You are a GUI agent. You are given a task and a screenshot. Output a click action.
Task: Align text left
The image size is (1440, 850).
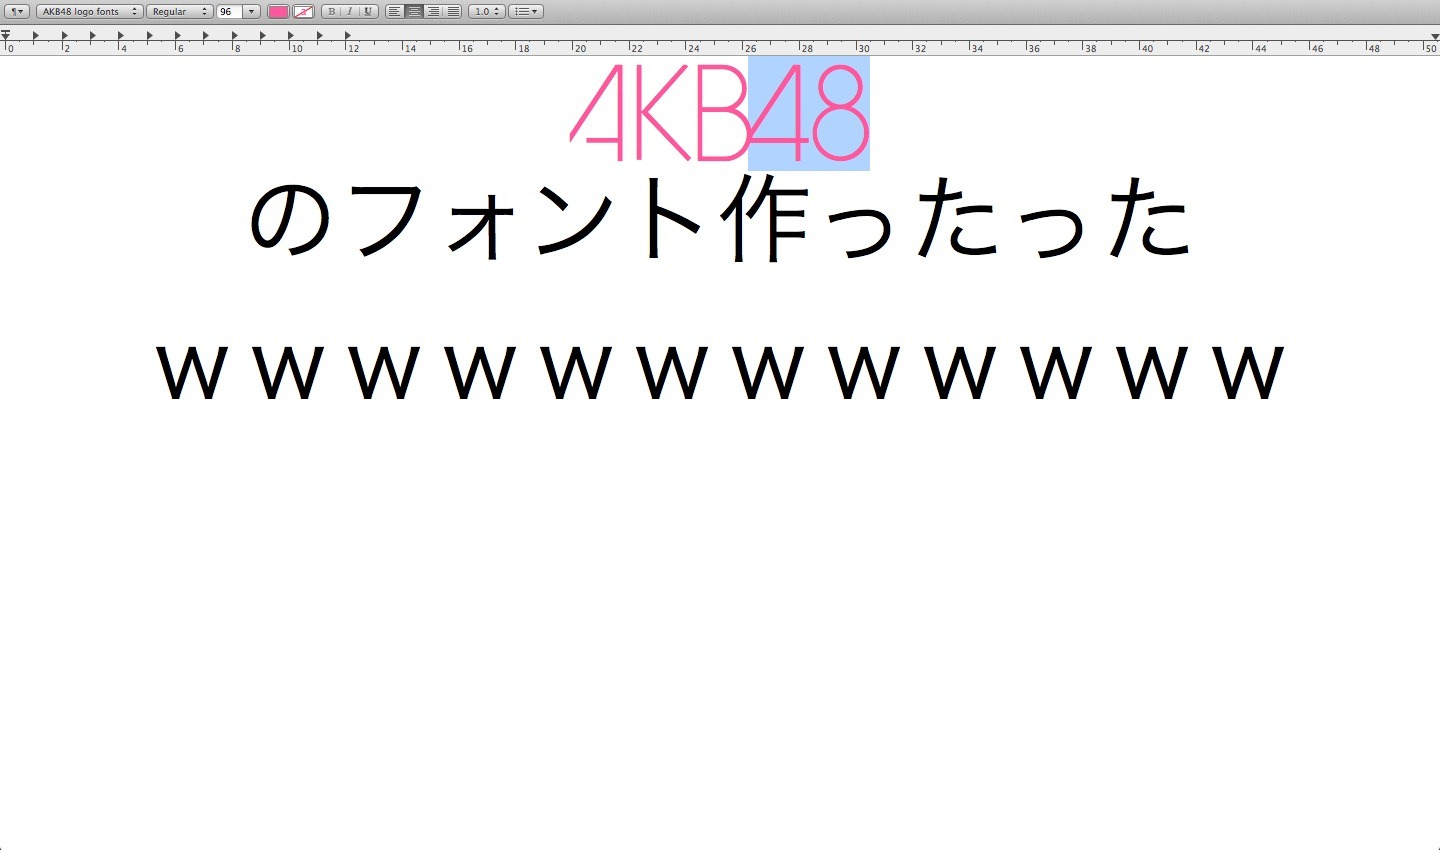click(395, 12)
